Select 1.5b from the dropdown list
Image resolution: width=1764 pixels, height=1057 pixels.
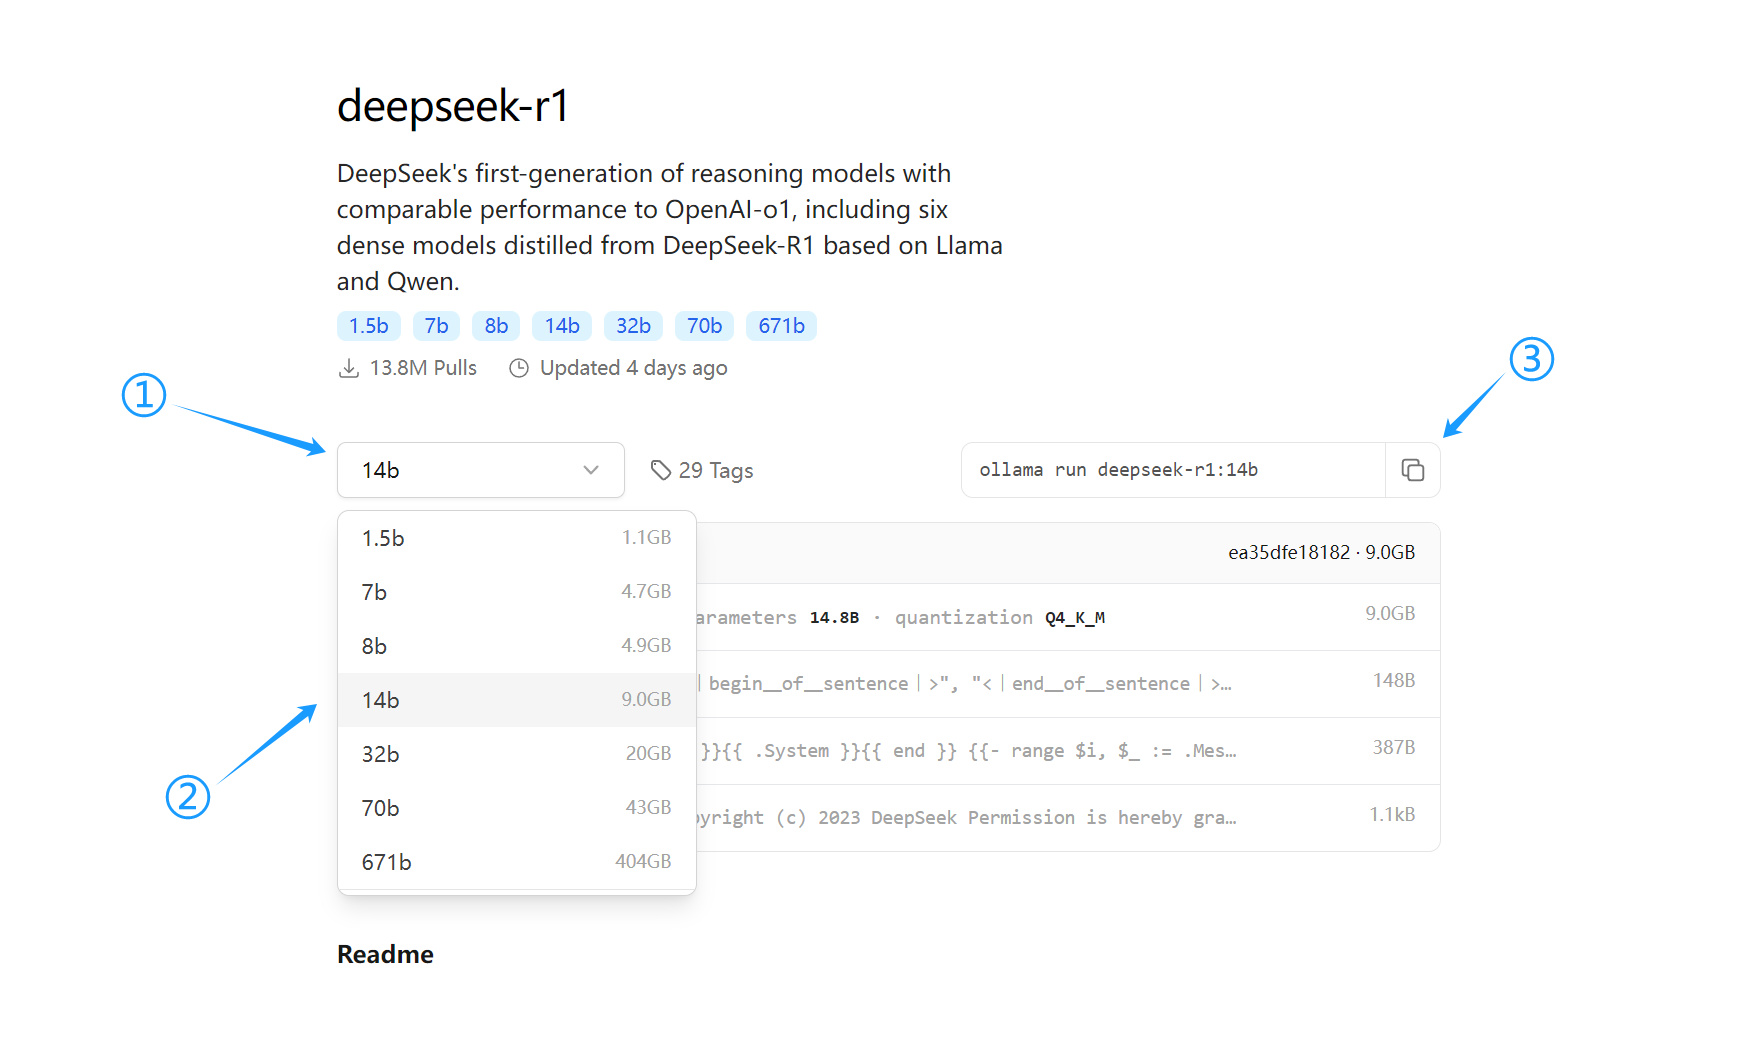pos(516,538)
